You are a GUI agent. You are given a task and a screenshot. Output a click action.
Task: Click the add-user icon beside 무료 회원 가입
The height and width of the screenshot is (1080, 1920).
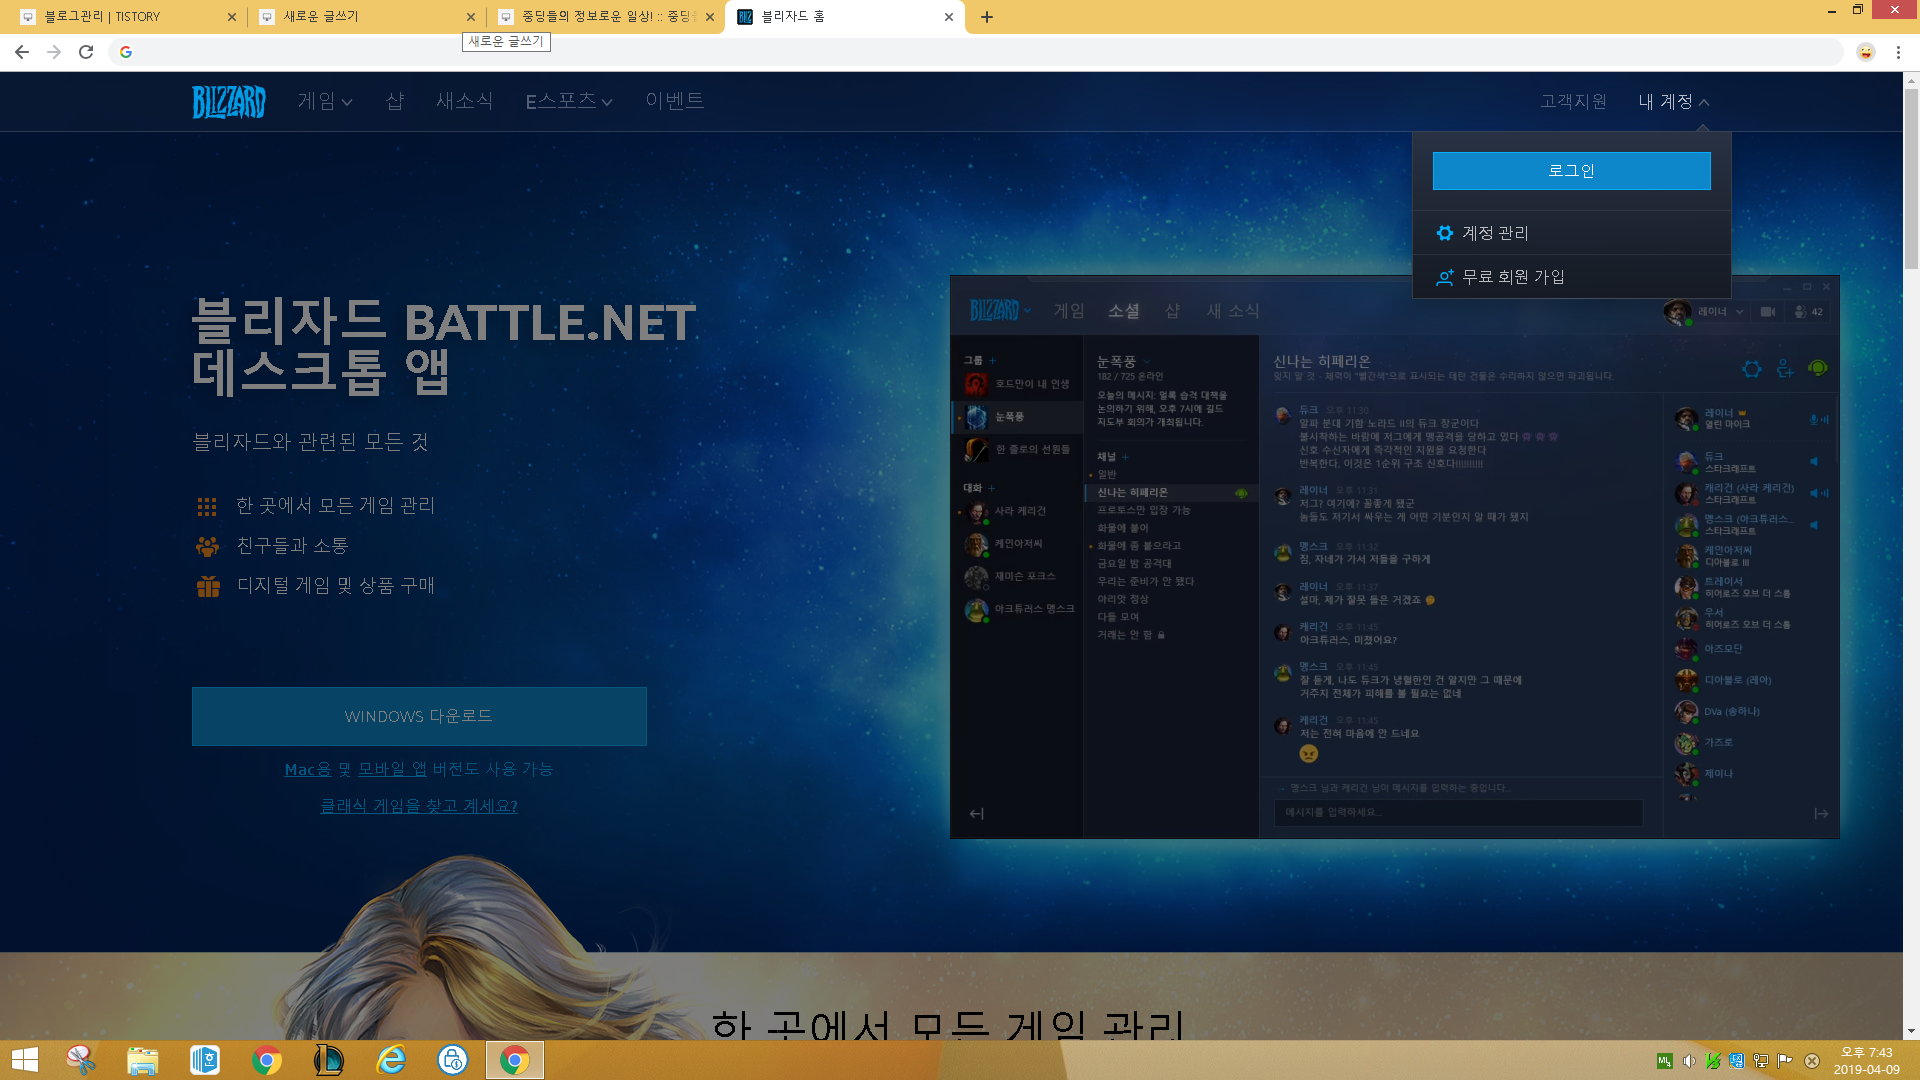click(x=1444, y=277)
